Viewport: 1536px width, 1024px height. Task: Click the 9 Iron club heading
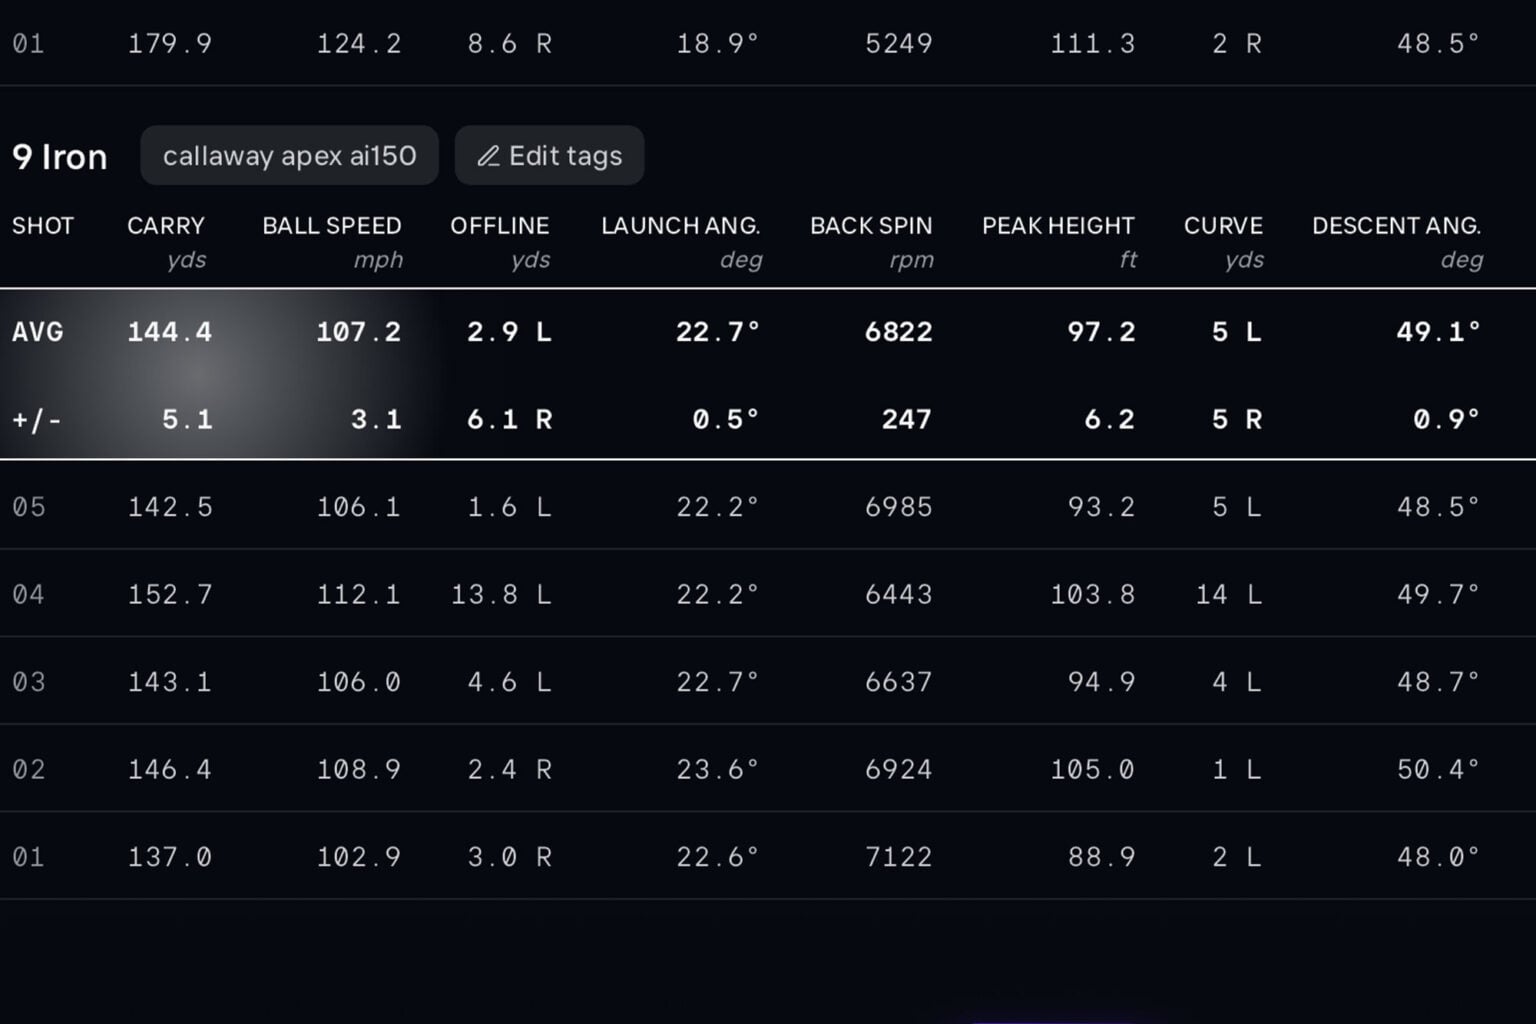click(59, 156)
